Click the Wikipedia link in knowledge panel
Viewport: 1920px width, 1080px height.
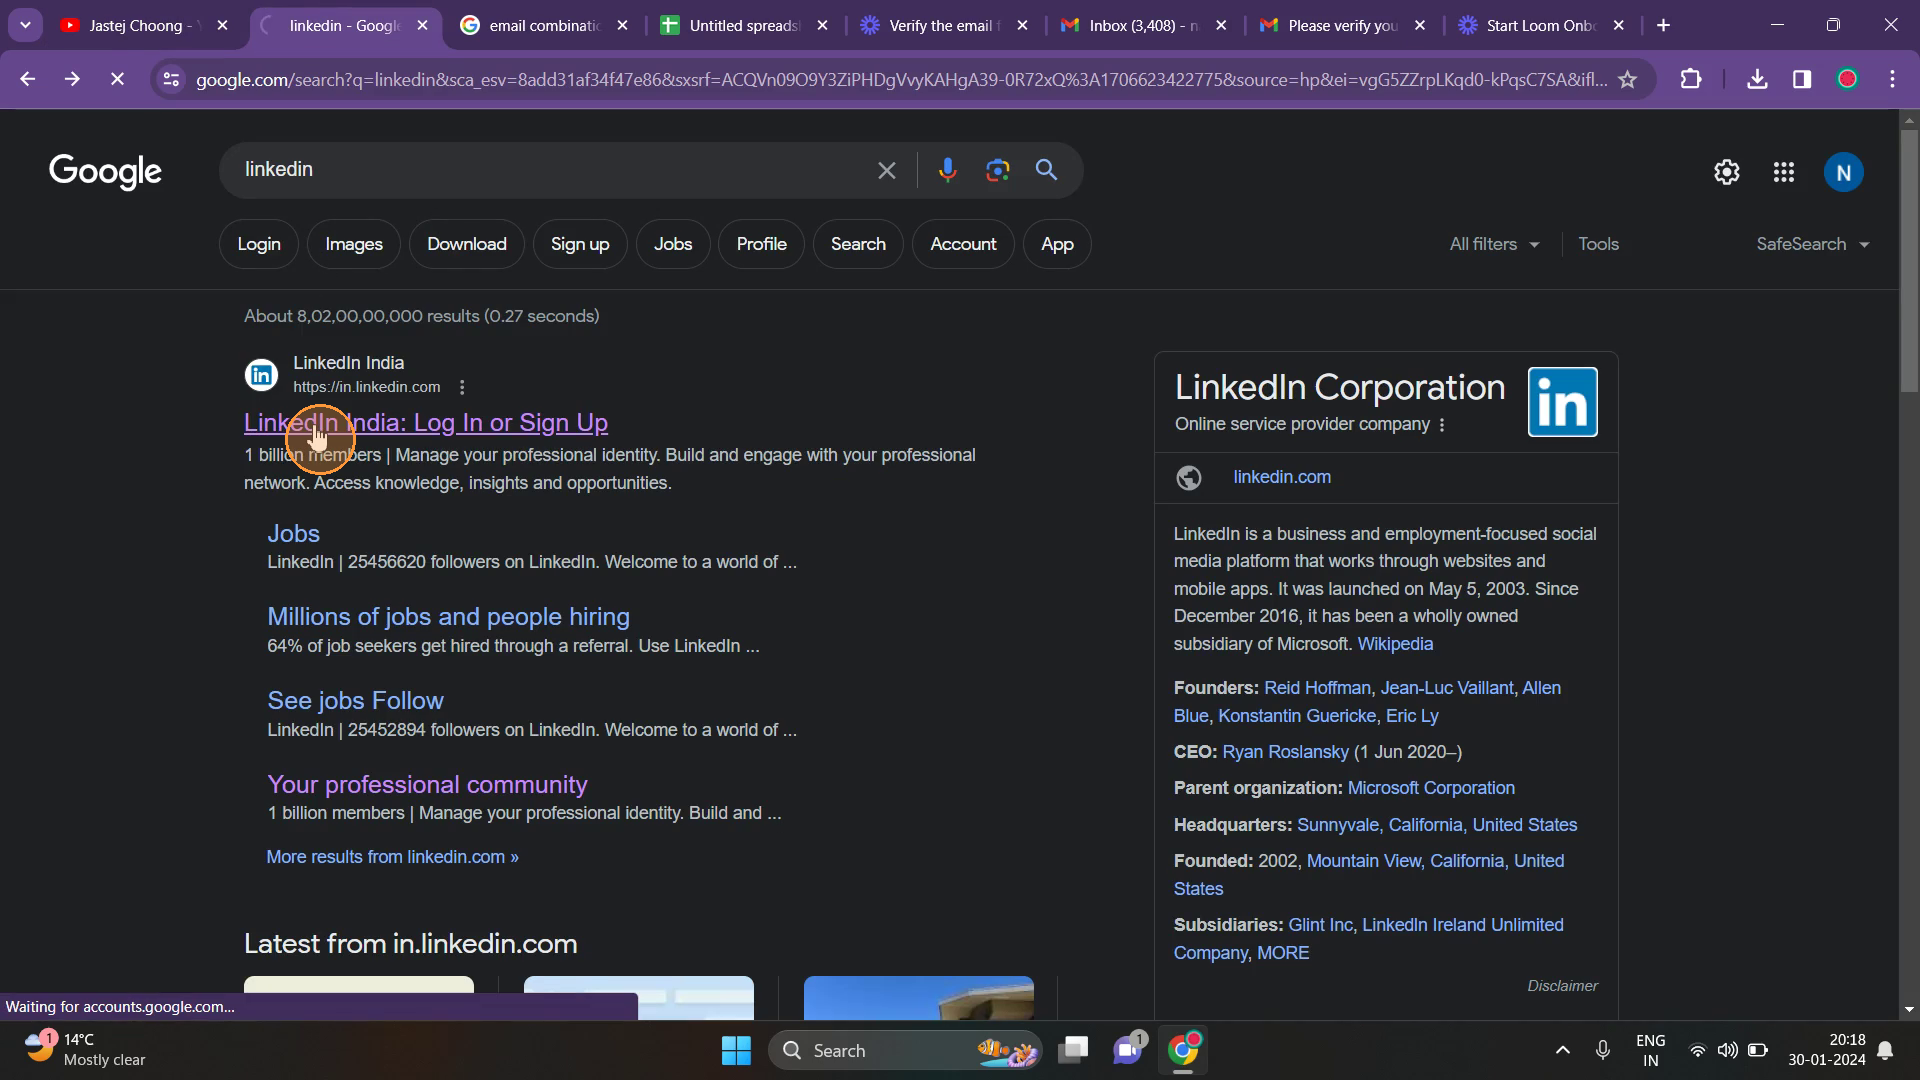coord(1394,644)
